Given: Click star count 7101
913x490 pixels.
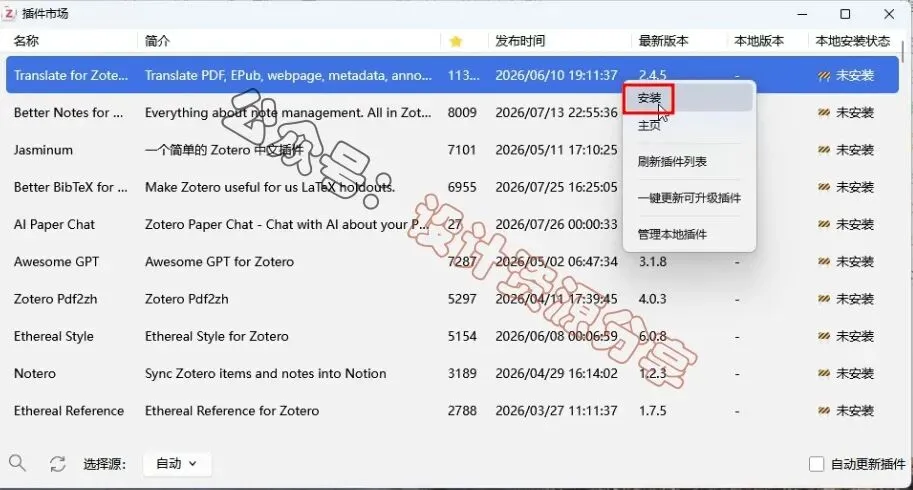Looking at the screenshot, I should pos(462,150).
